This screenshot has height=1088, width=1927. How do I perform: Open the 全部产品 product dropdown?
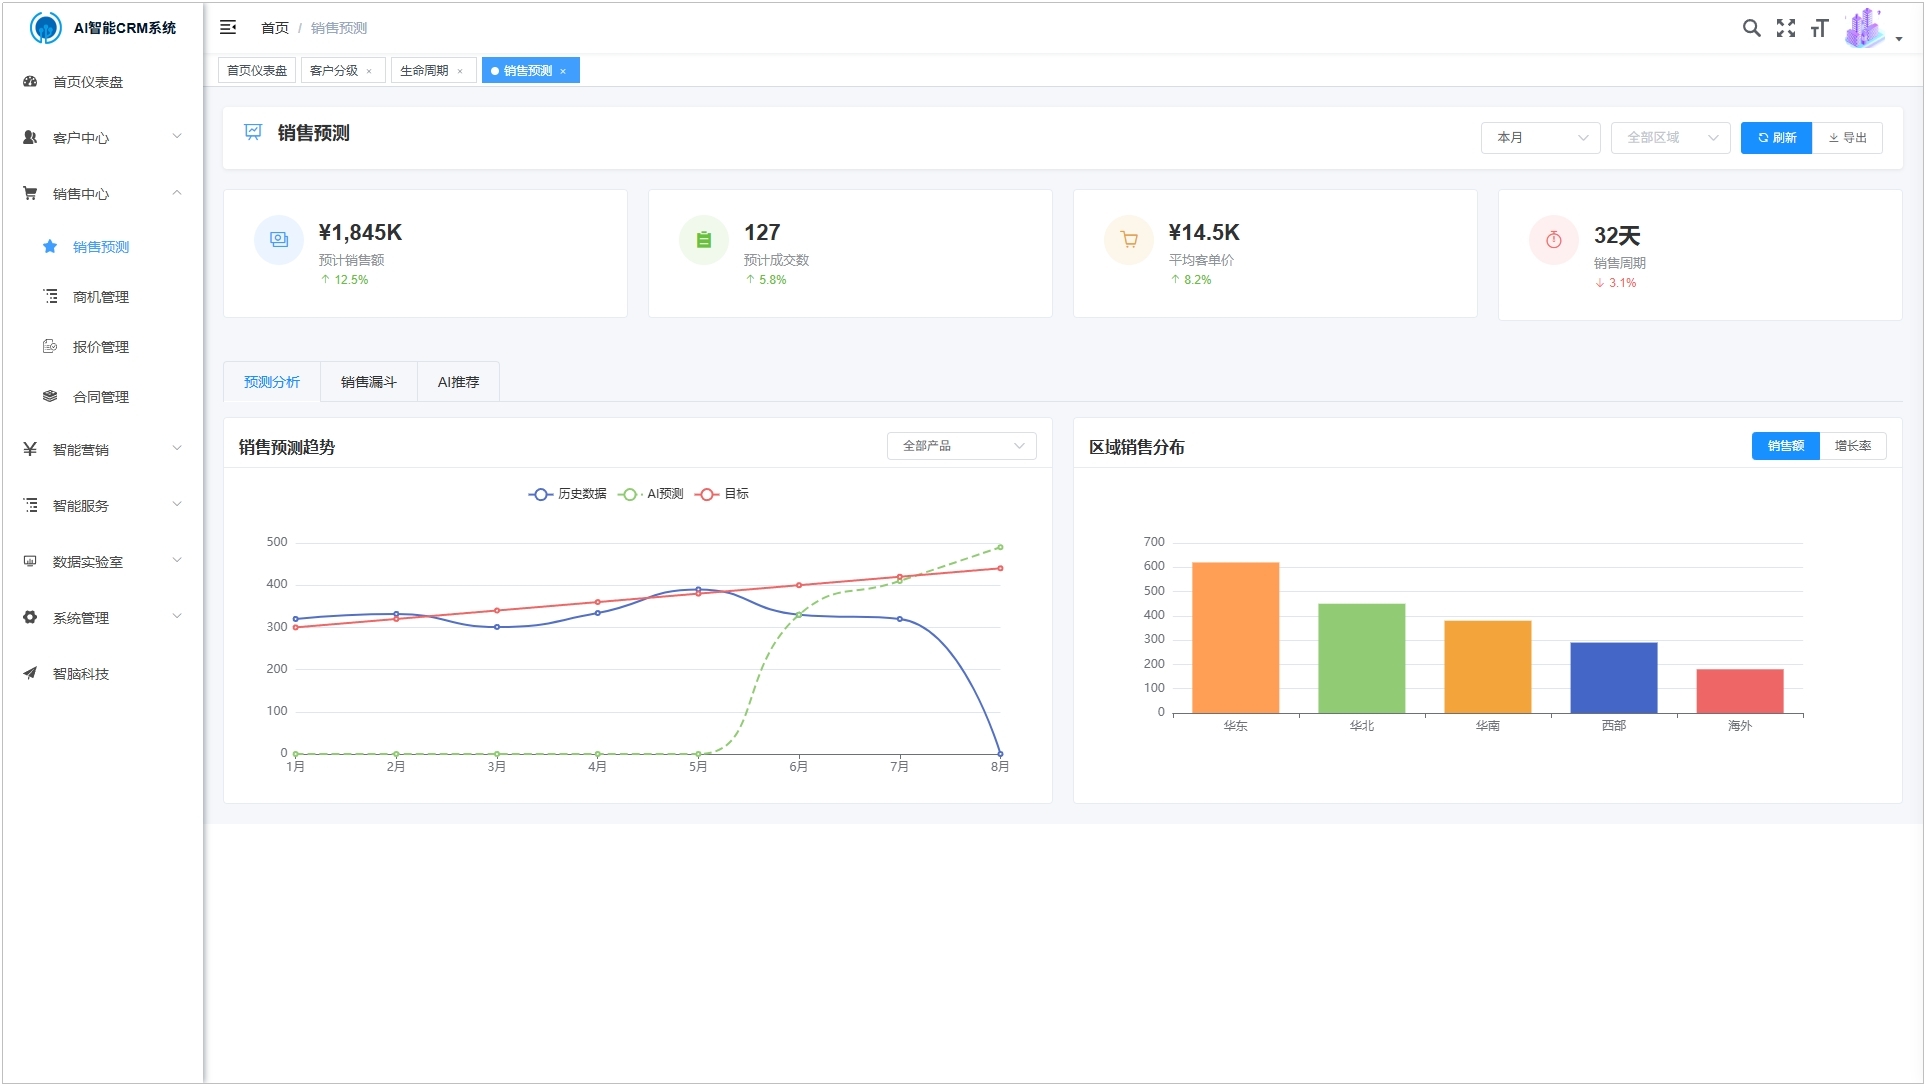[x=963, y=447]
